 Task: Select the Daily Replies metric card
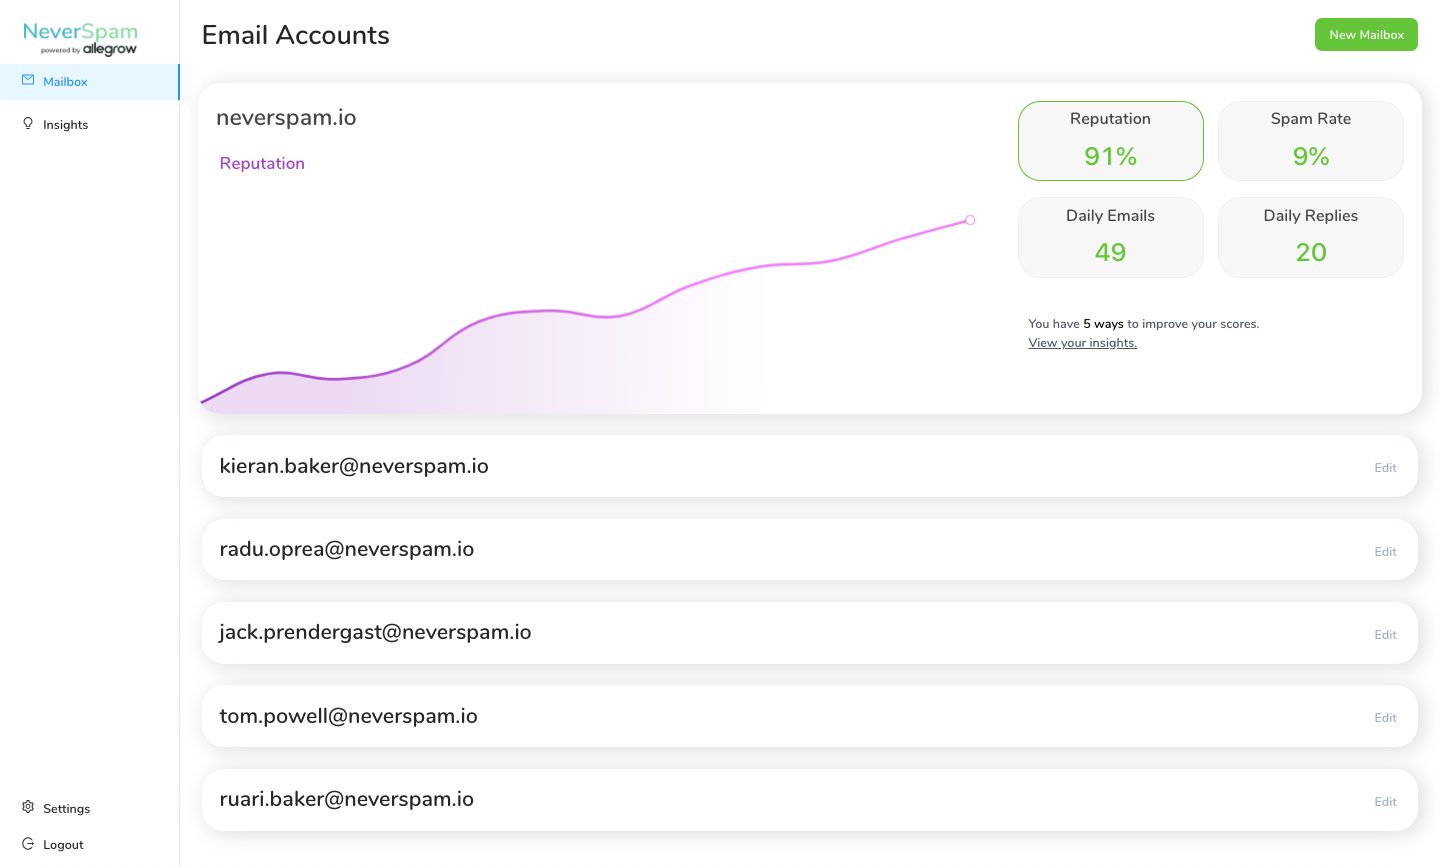click(x=1310, y=237)
